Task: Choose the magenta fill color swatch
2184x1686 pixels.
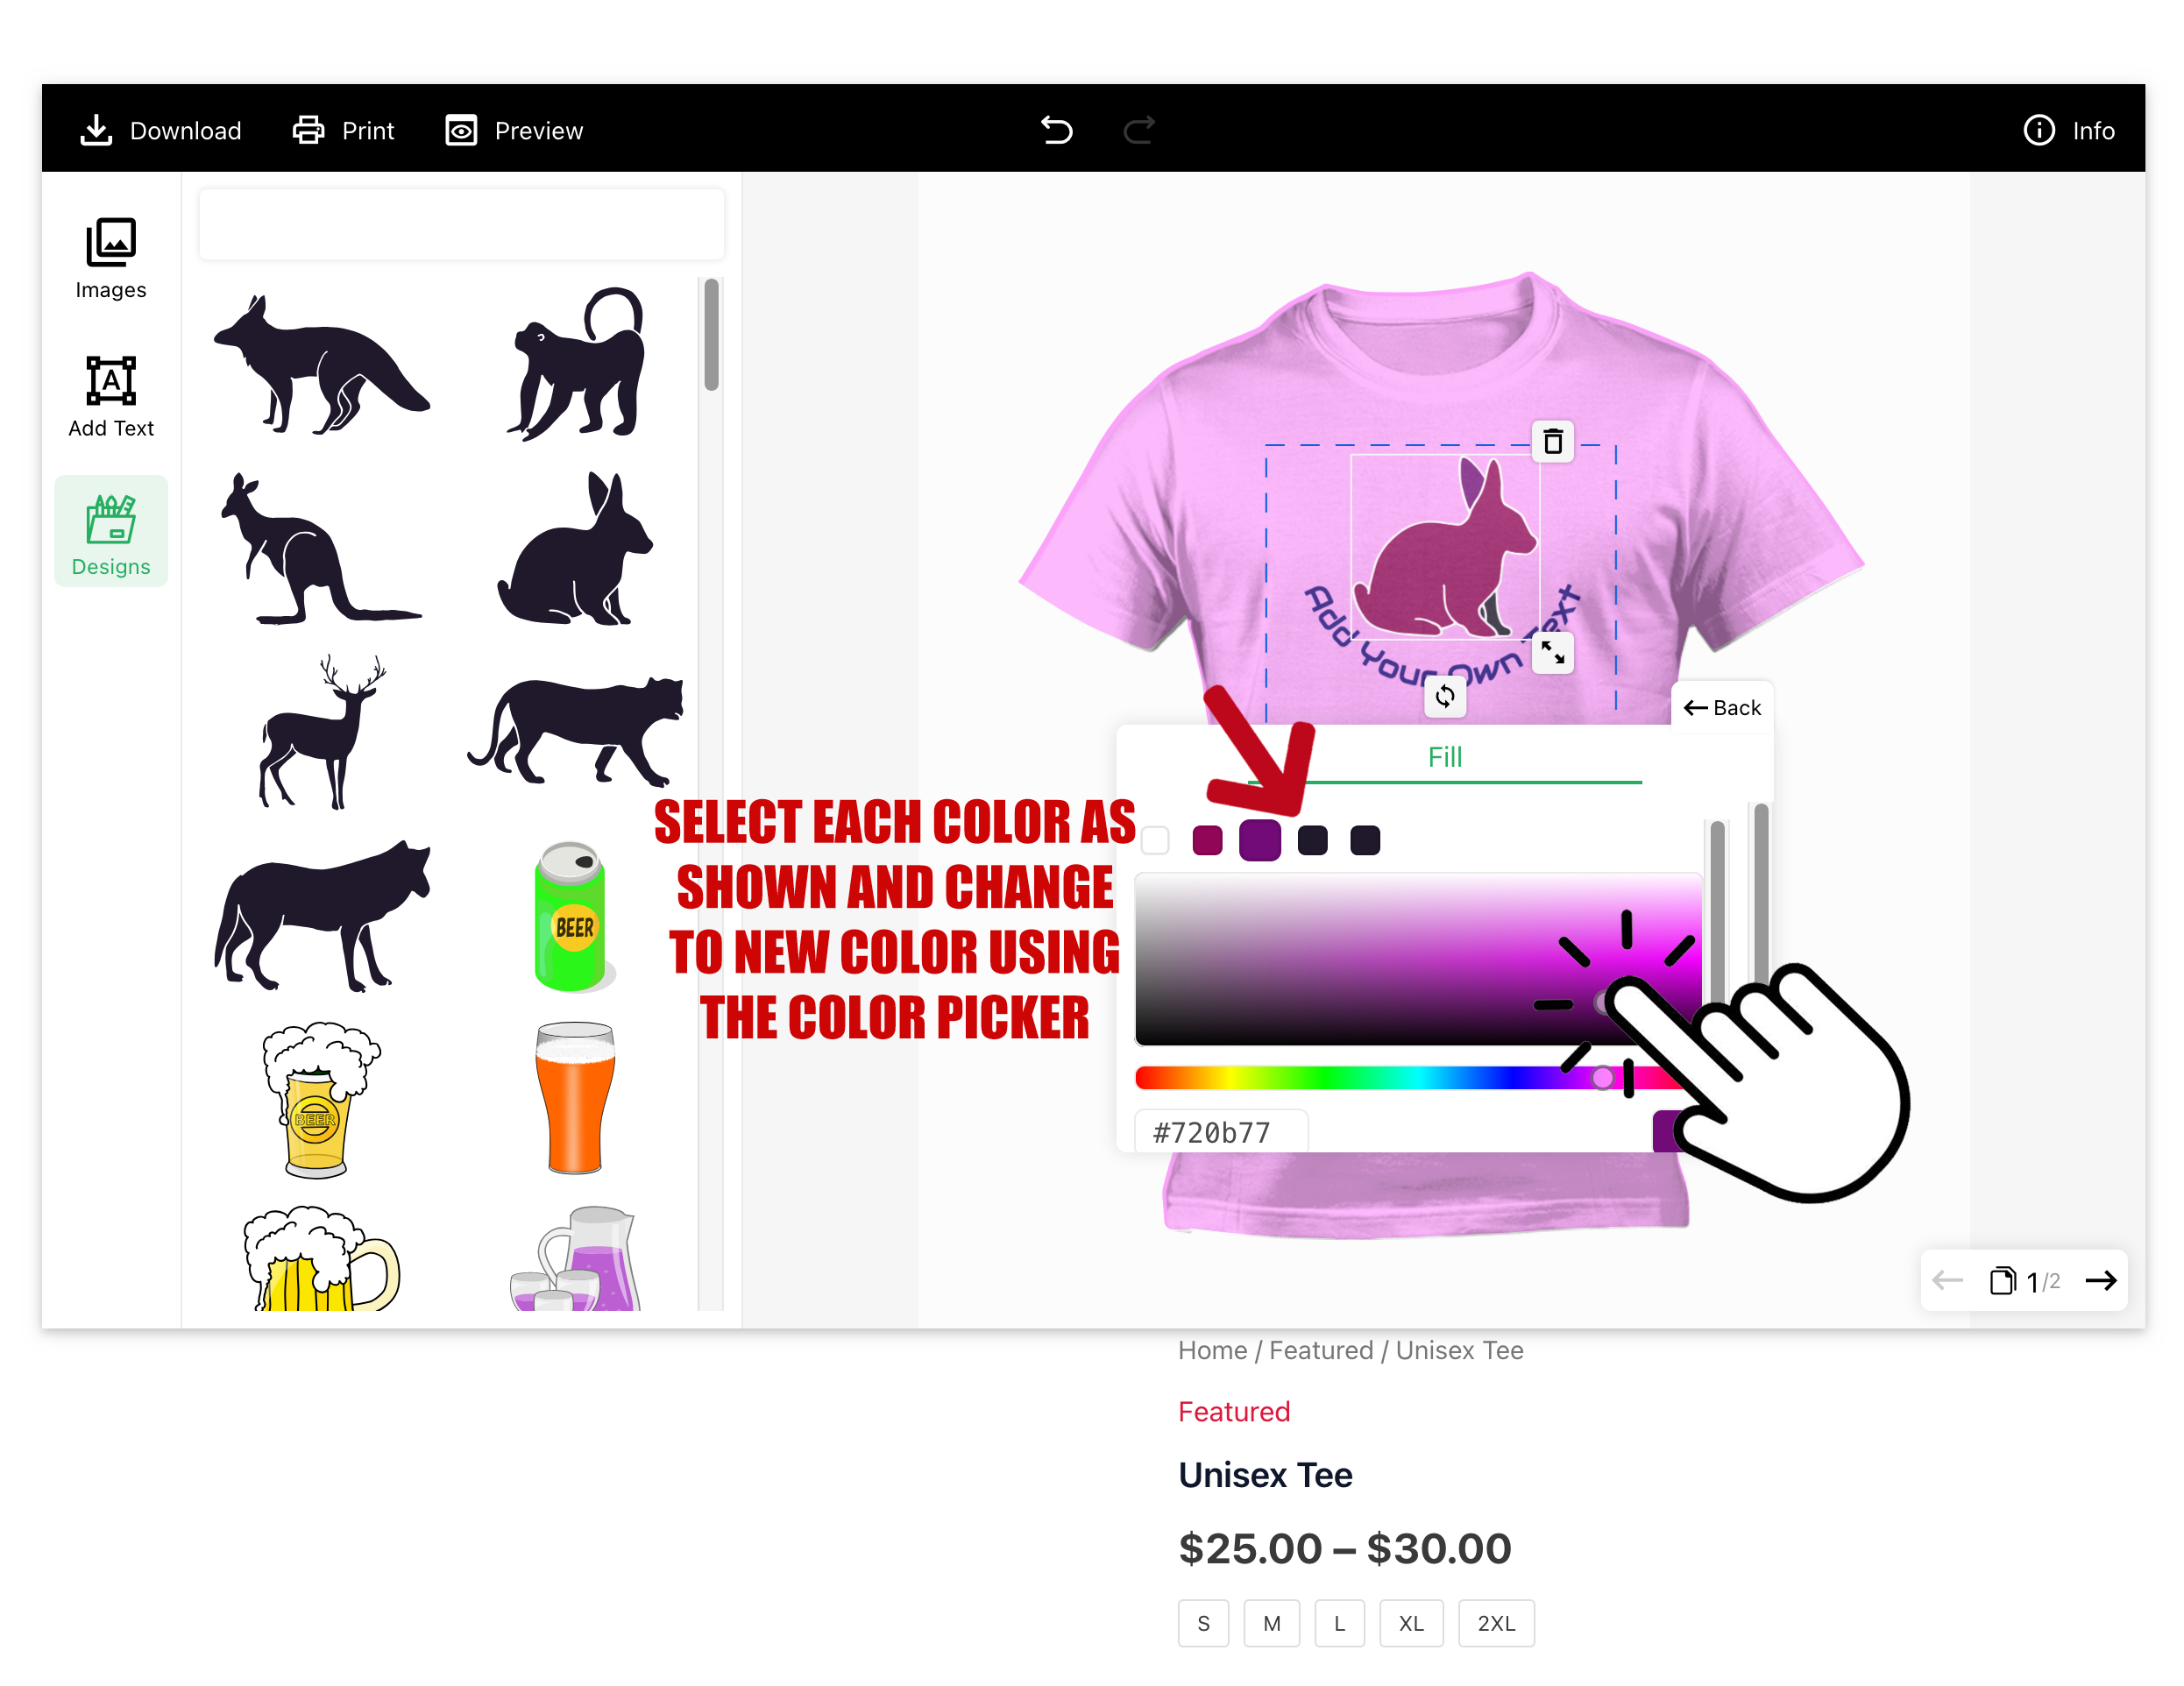Action: pos(1207,840)
